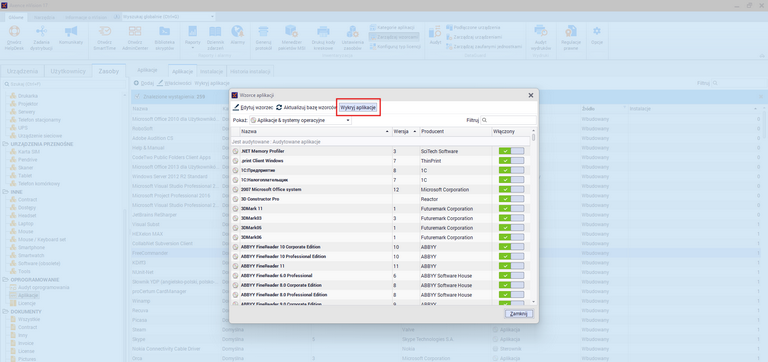Image resolution: width=768 pixels, height=362 pixels.
Task: Open Biblioteka skryptów in the ribbon
Action: [165, 38]
